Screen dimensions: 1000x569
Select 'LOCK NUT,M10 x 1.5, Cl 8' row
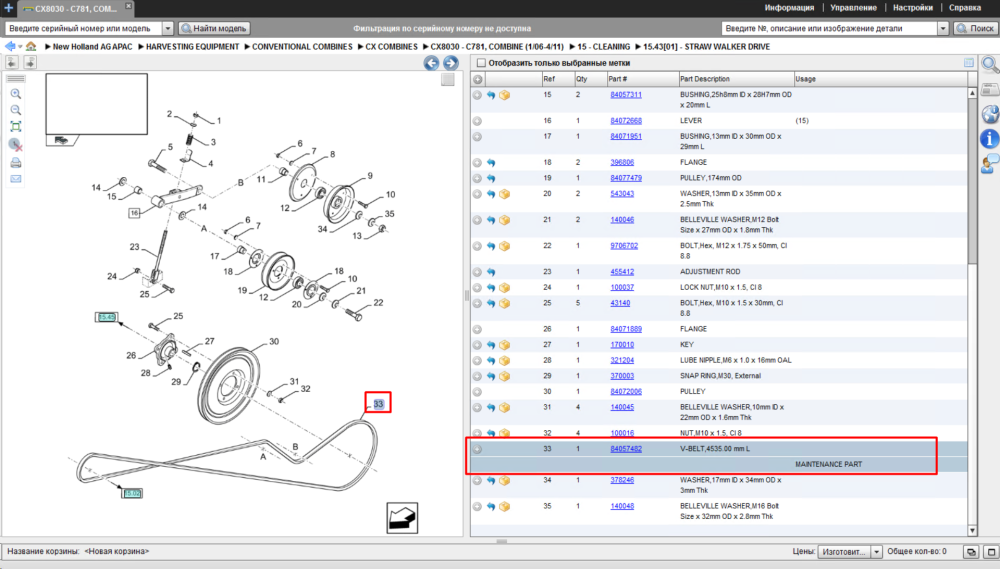[x=719, y=288]
